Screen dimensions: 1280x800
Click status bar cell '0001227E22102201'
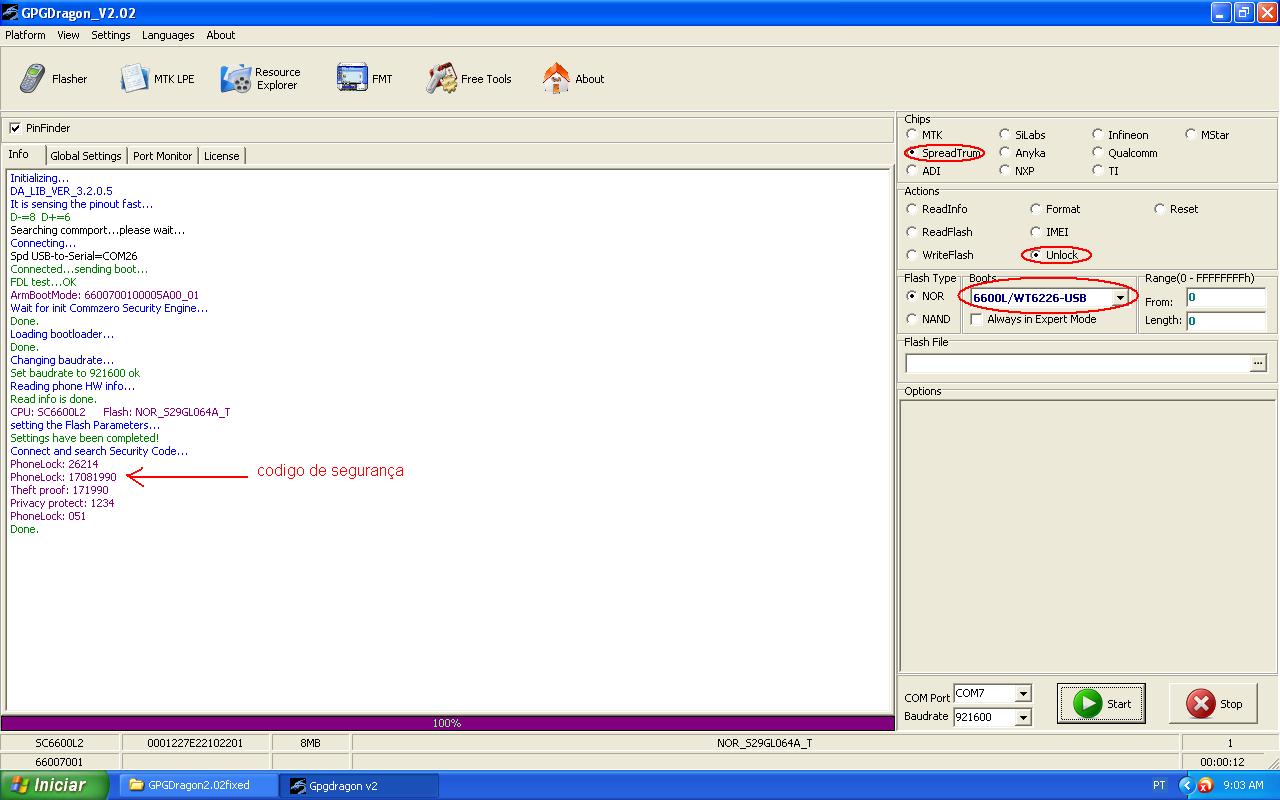click(x=195, y=743)
